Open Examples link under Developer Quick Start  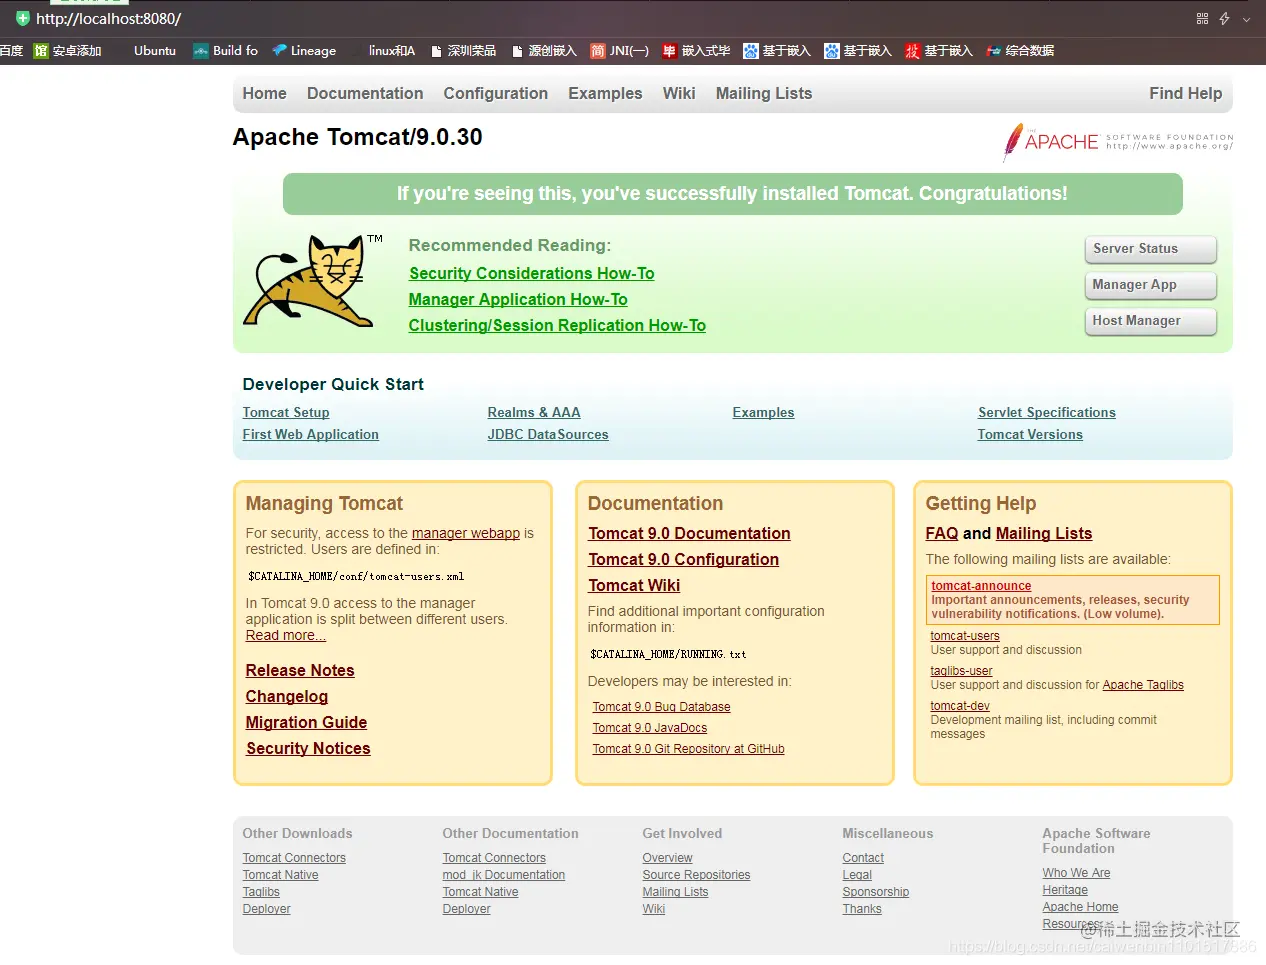763,412
